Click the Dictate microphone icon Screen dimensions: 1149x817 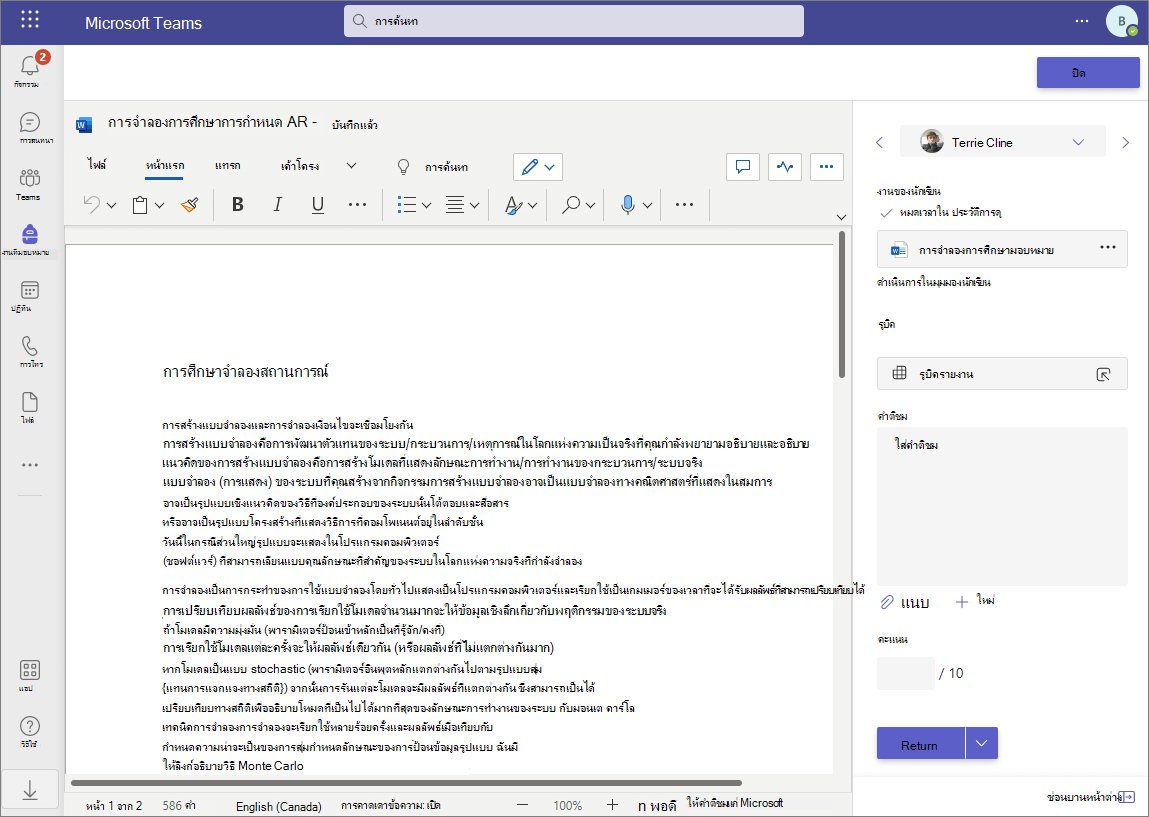coord(627,204)
